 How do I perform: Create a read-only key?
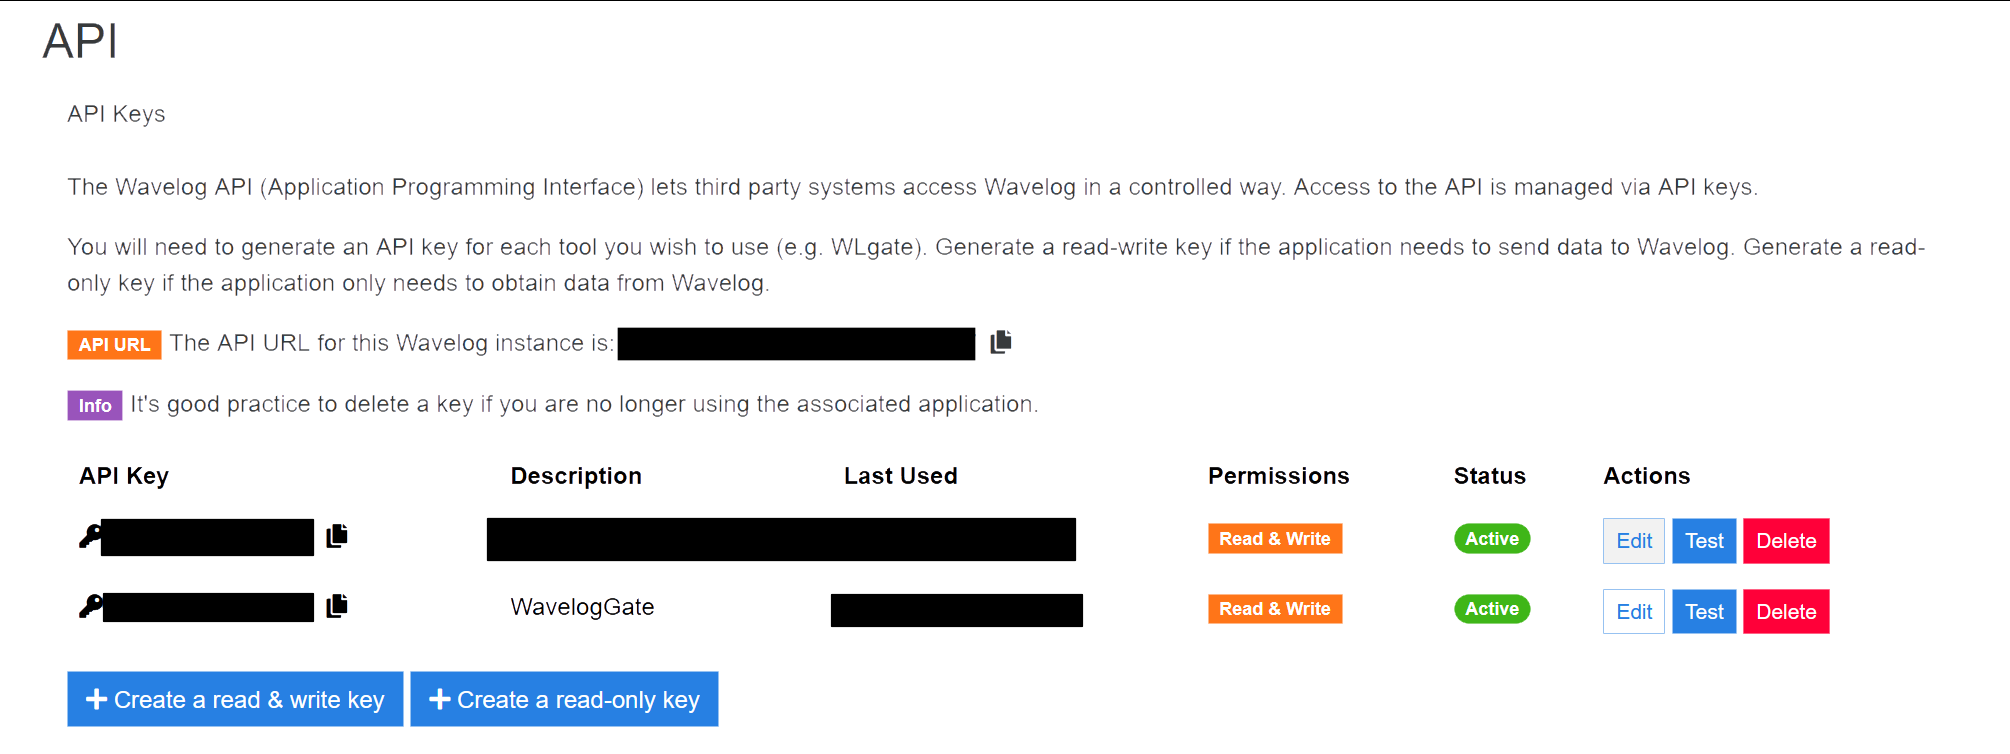(564, 699)
